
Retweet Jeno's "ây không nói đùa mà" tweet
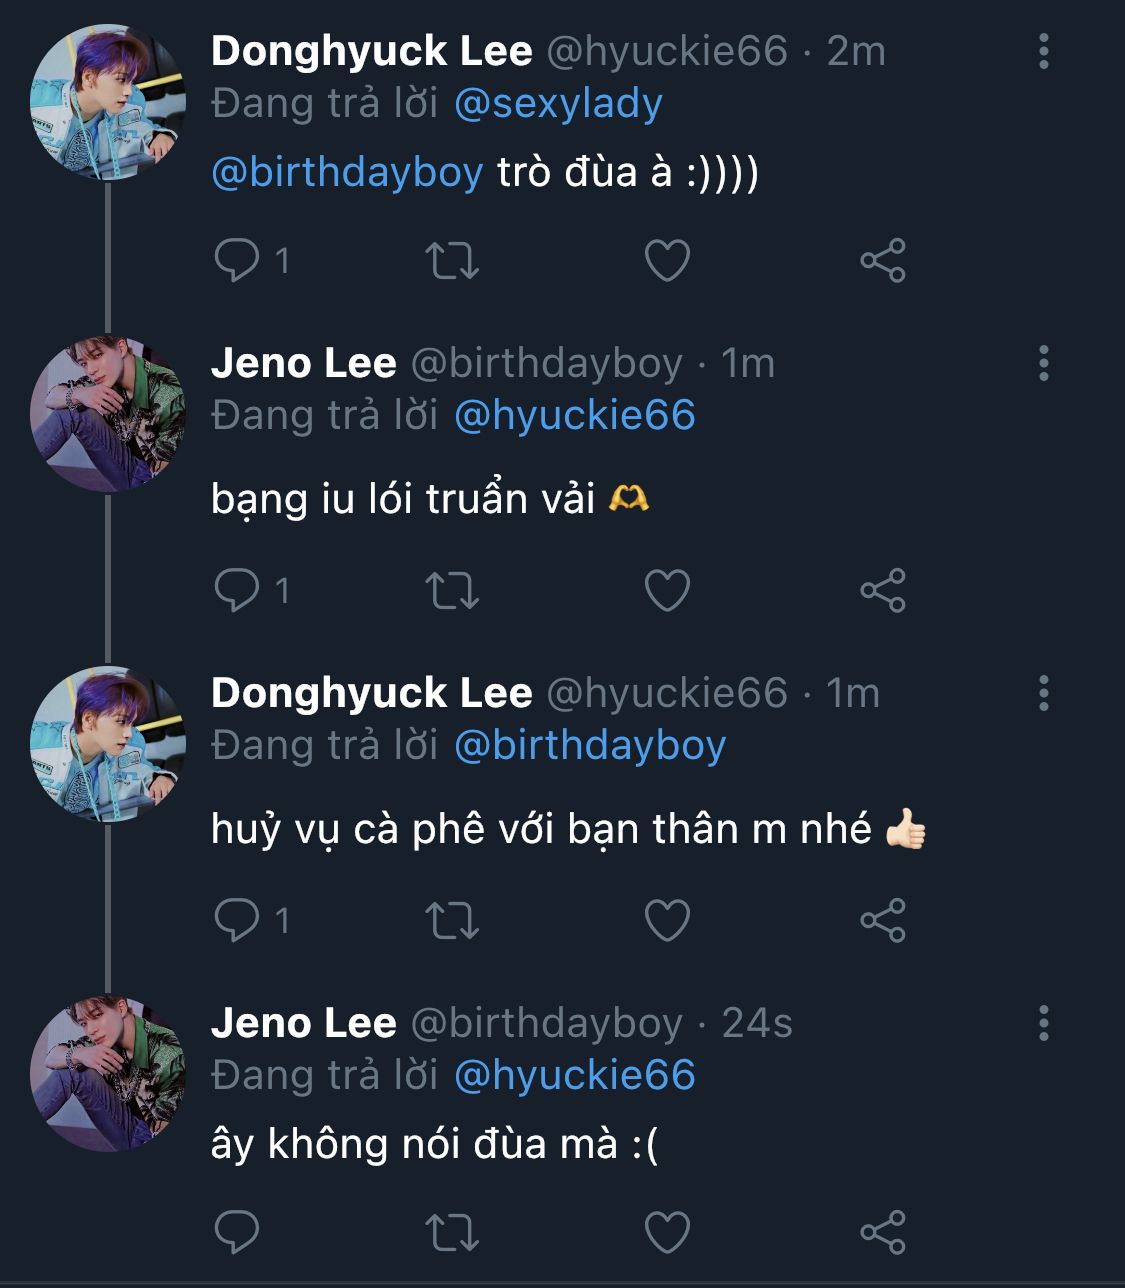pos(452,1232)
